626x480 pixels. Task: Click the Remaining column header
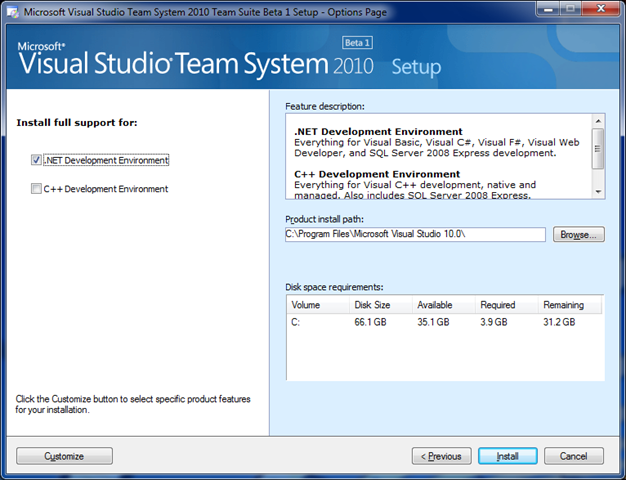pyautogui.click(x=570, y=305)
